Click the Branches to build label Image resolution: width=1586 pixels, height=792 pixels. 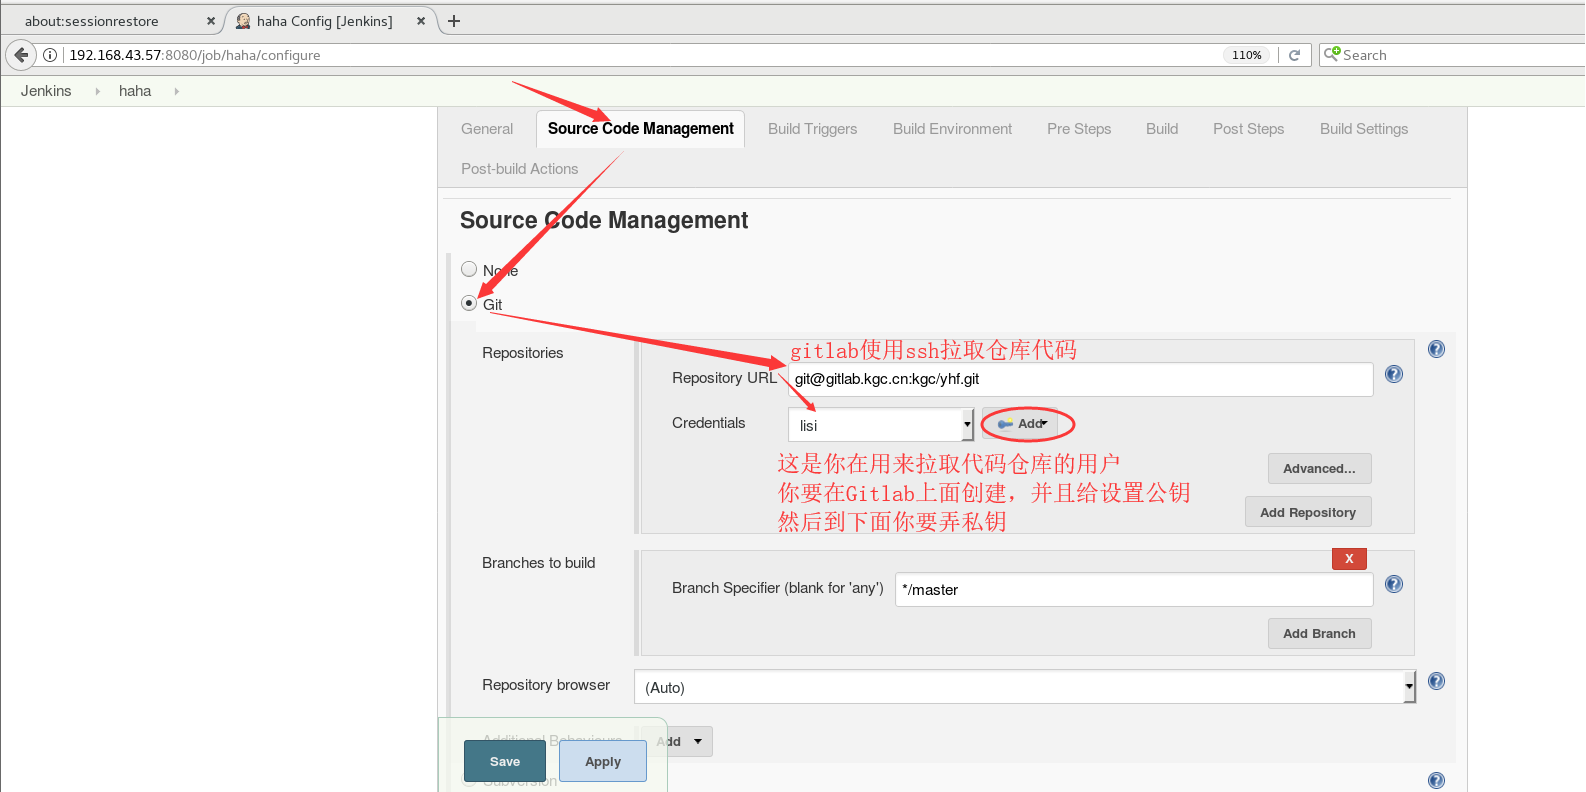point(538,563)
